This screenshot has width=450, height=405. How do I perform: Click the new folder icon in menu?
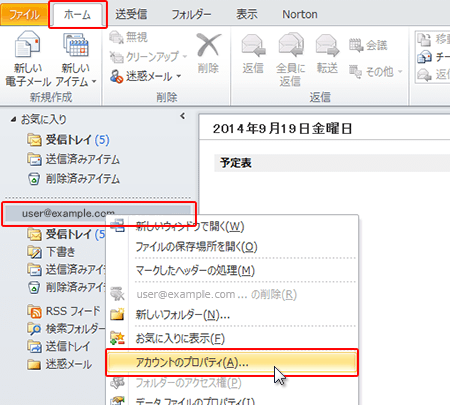(117, 314)
